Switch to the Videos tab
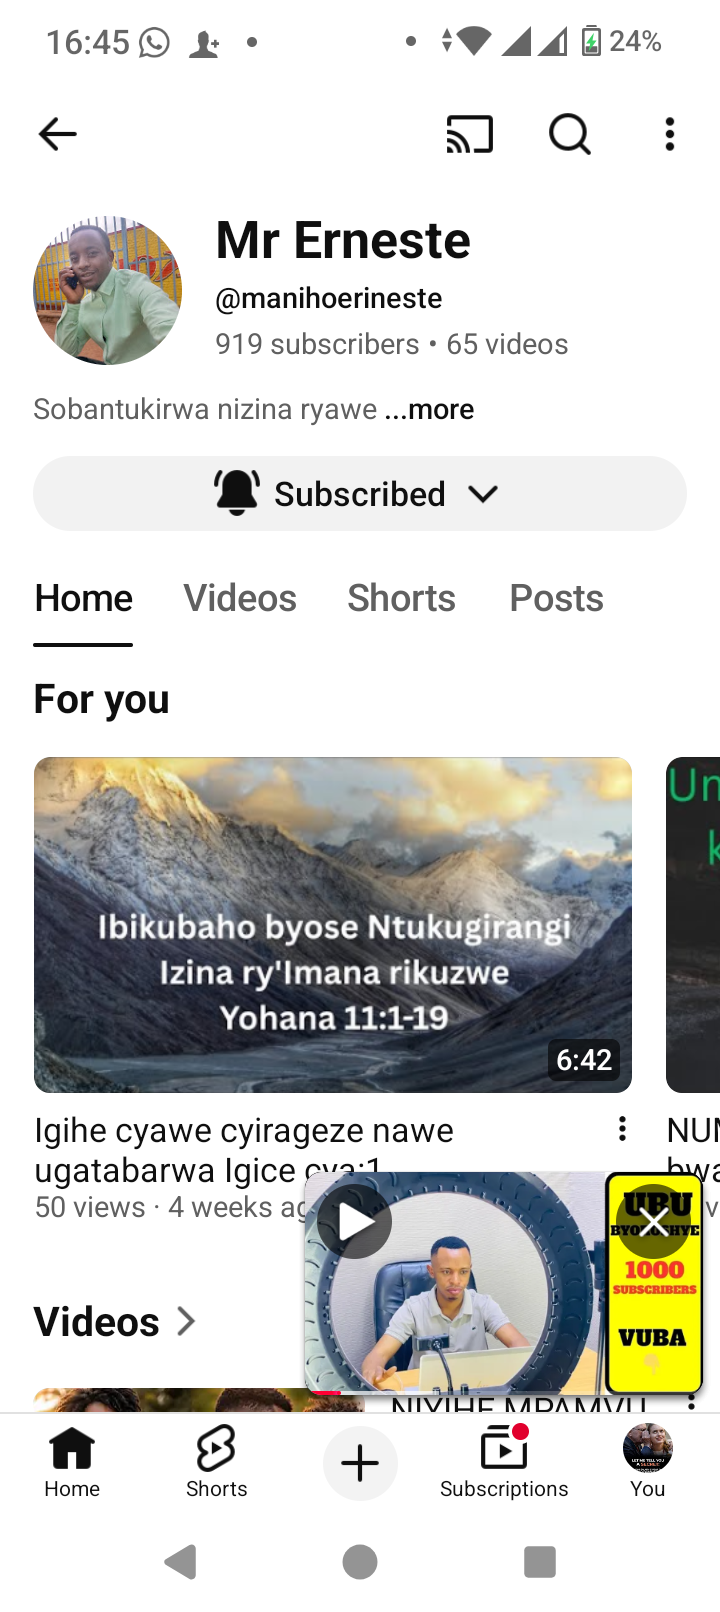Viewport: 720px width, 1612px height. pos(240,598)
